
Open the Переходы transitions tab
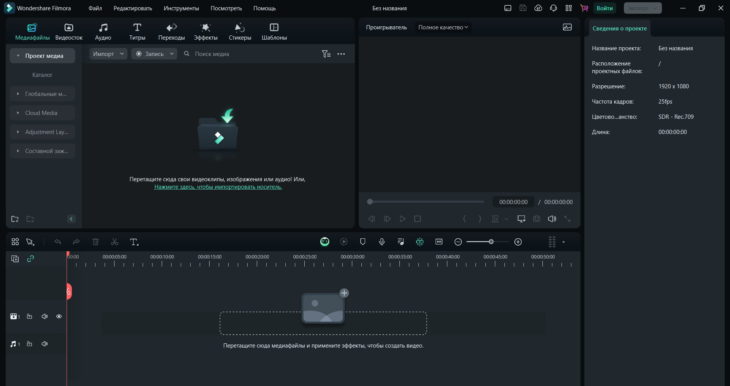tap(171, 32)
